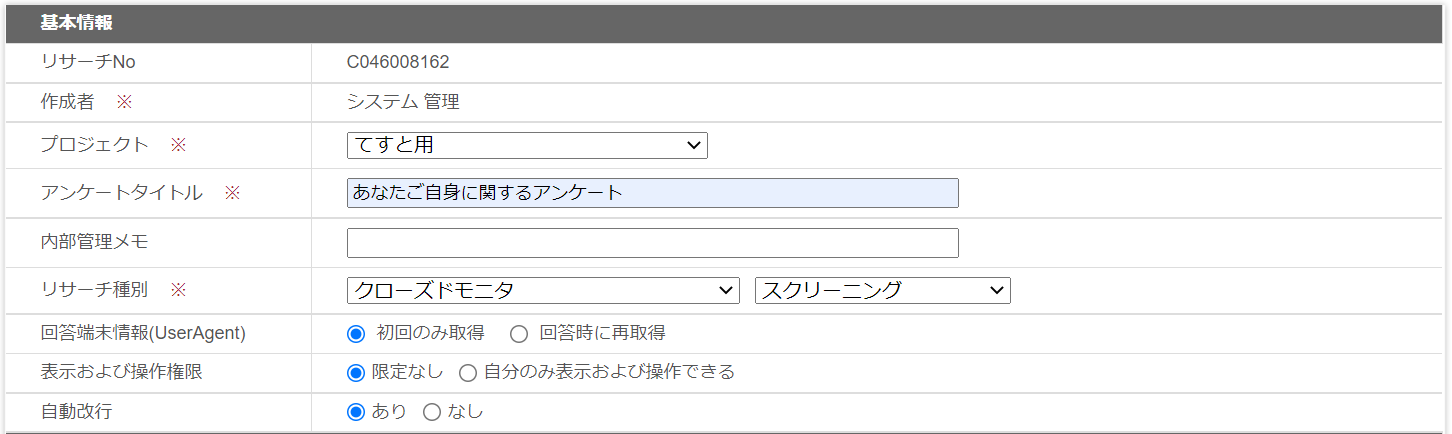This screenshot has width=1452, height=434.
Task: Click the 基本情報 section header
Action: click(x=76, y=23)
